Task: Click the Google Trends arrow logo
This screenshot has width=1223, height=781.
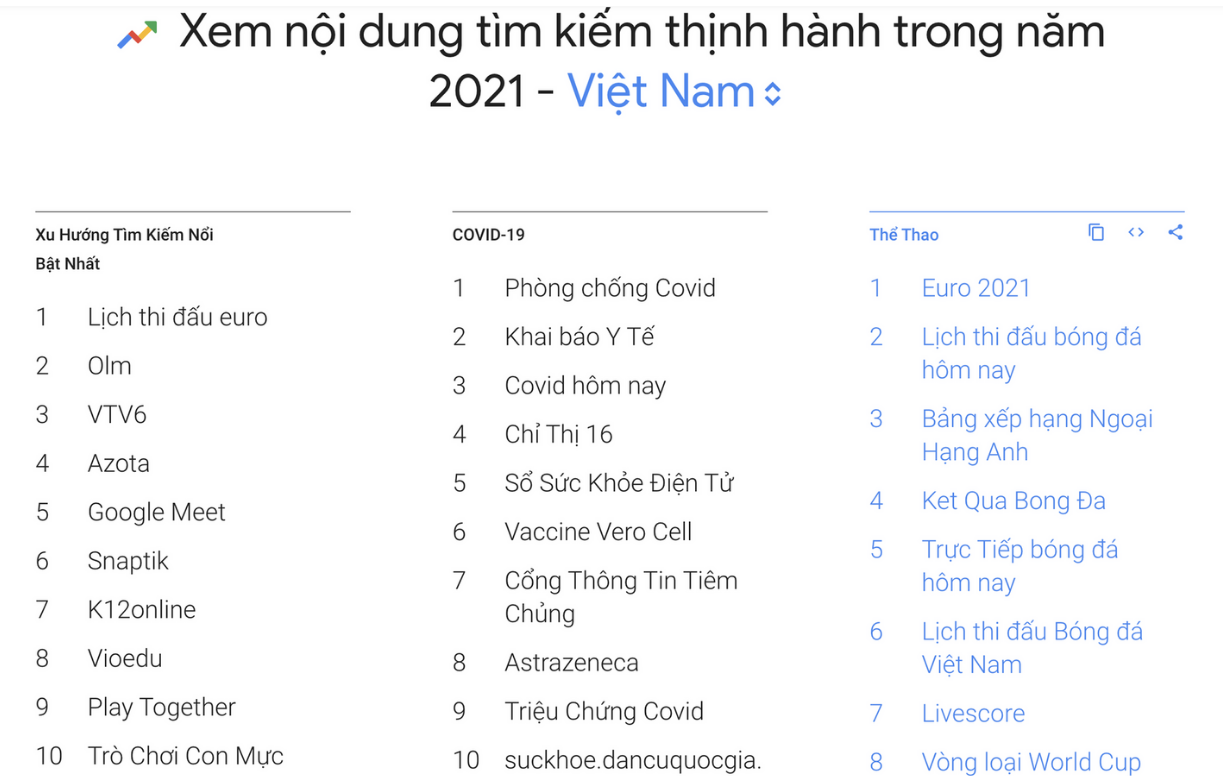Action: [137, 37]
